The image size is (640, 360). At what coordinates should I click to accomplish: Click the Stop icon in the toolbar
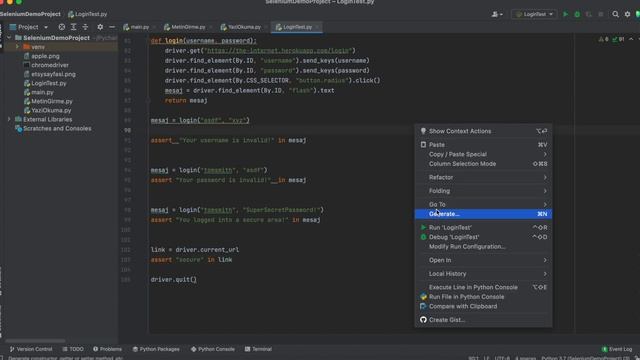pos(601,14)
